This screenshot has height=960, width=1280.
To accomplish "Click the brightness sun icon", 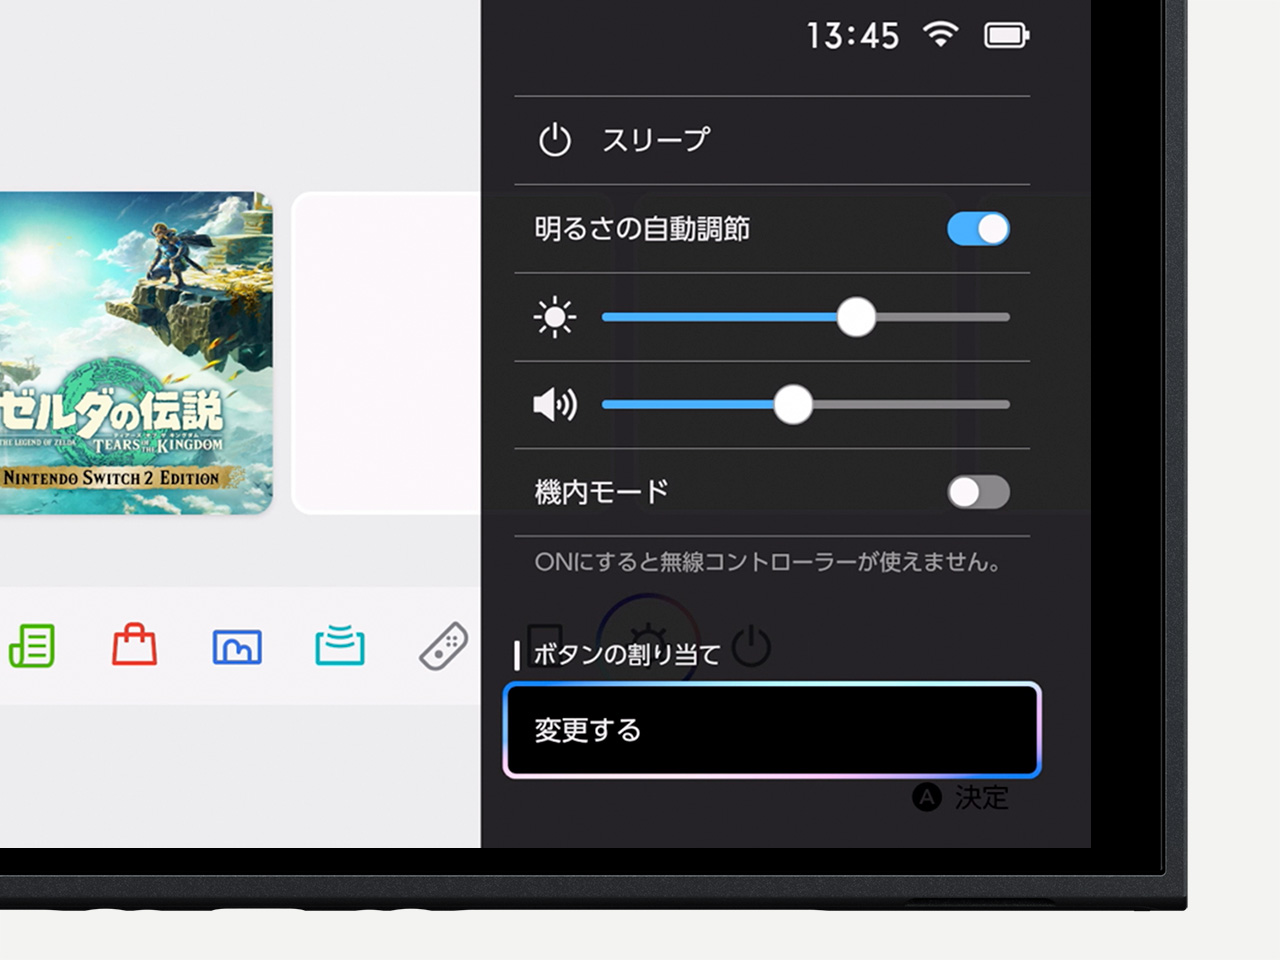I will click(556, 317).
